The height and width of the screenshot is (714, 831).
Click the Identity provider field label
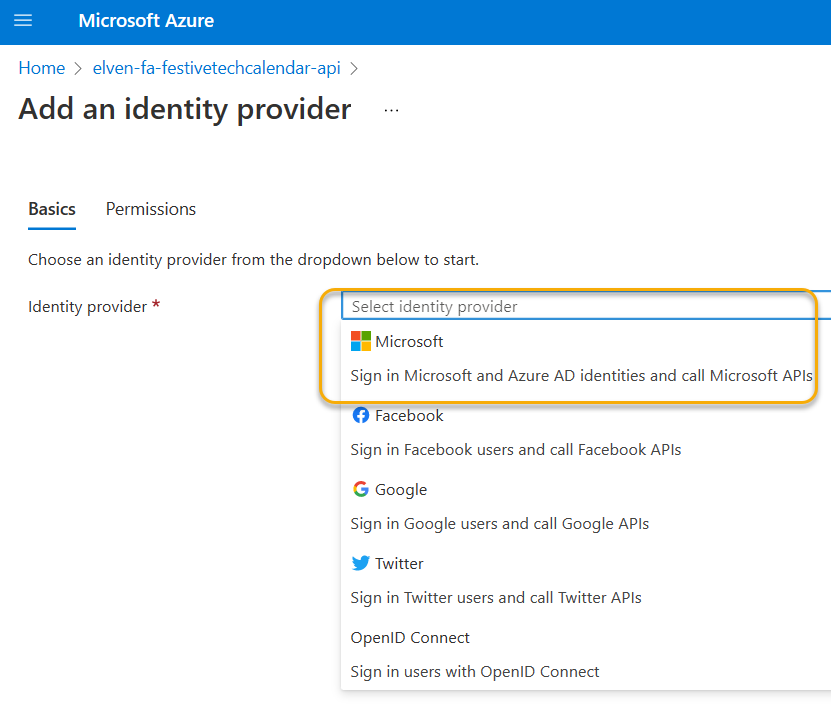87,307
